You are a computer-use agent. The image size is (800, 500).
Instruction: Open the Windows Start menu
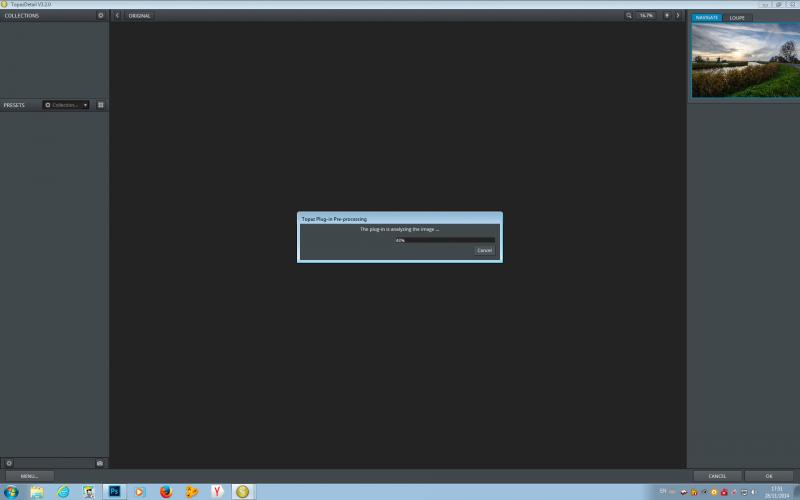pos(11,492)
